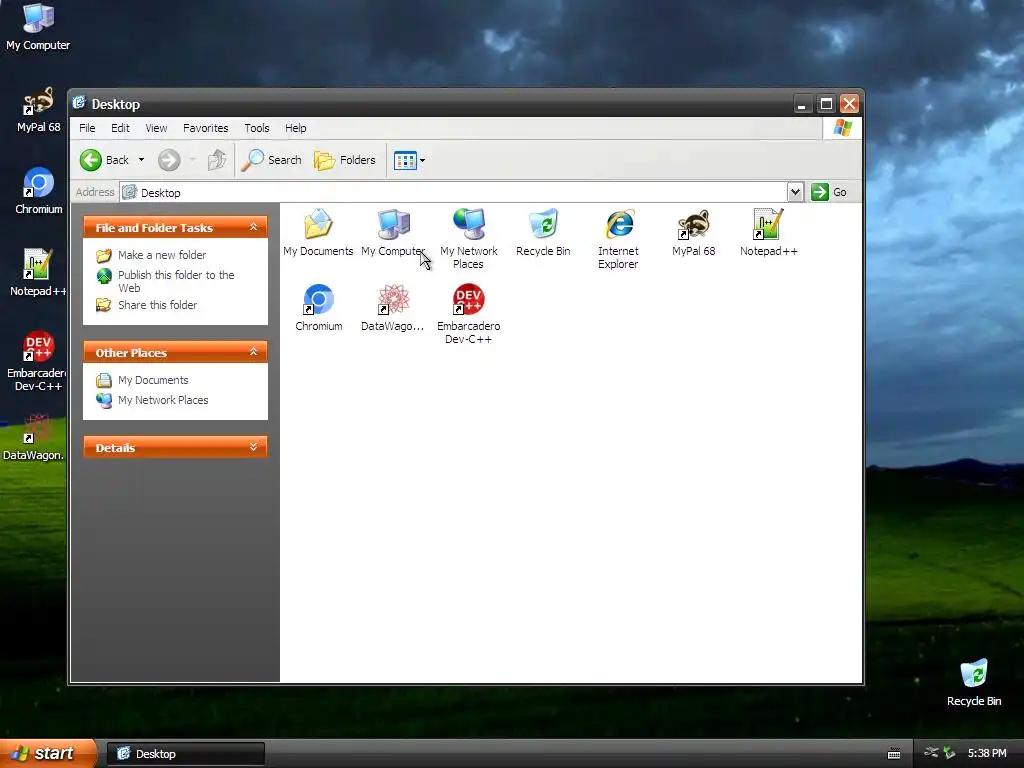Select MyPal 68 shortcut on desktop background
The image size is (1024, 768).
tap(38, 109)
